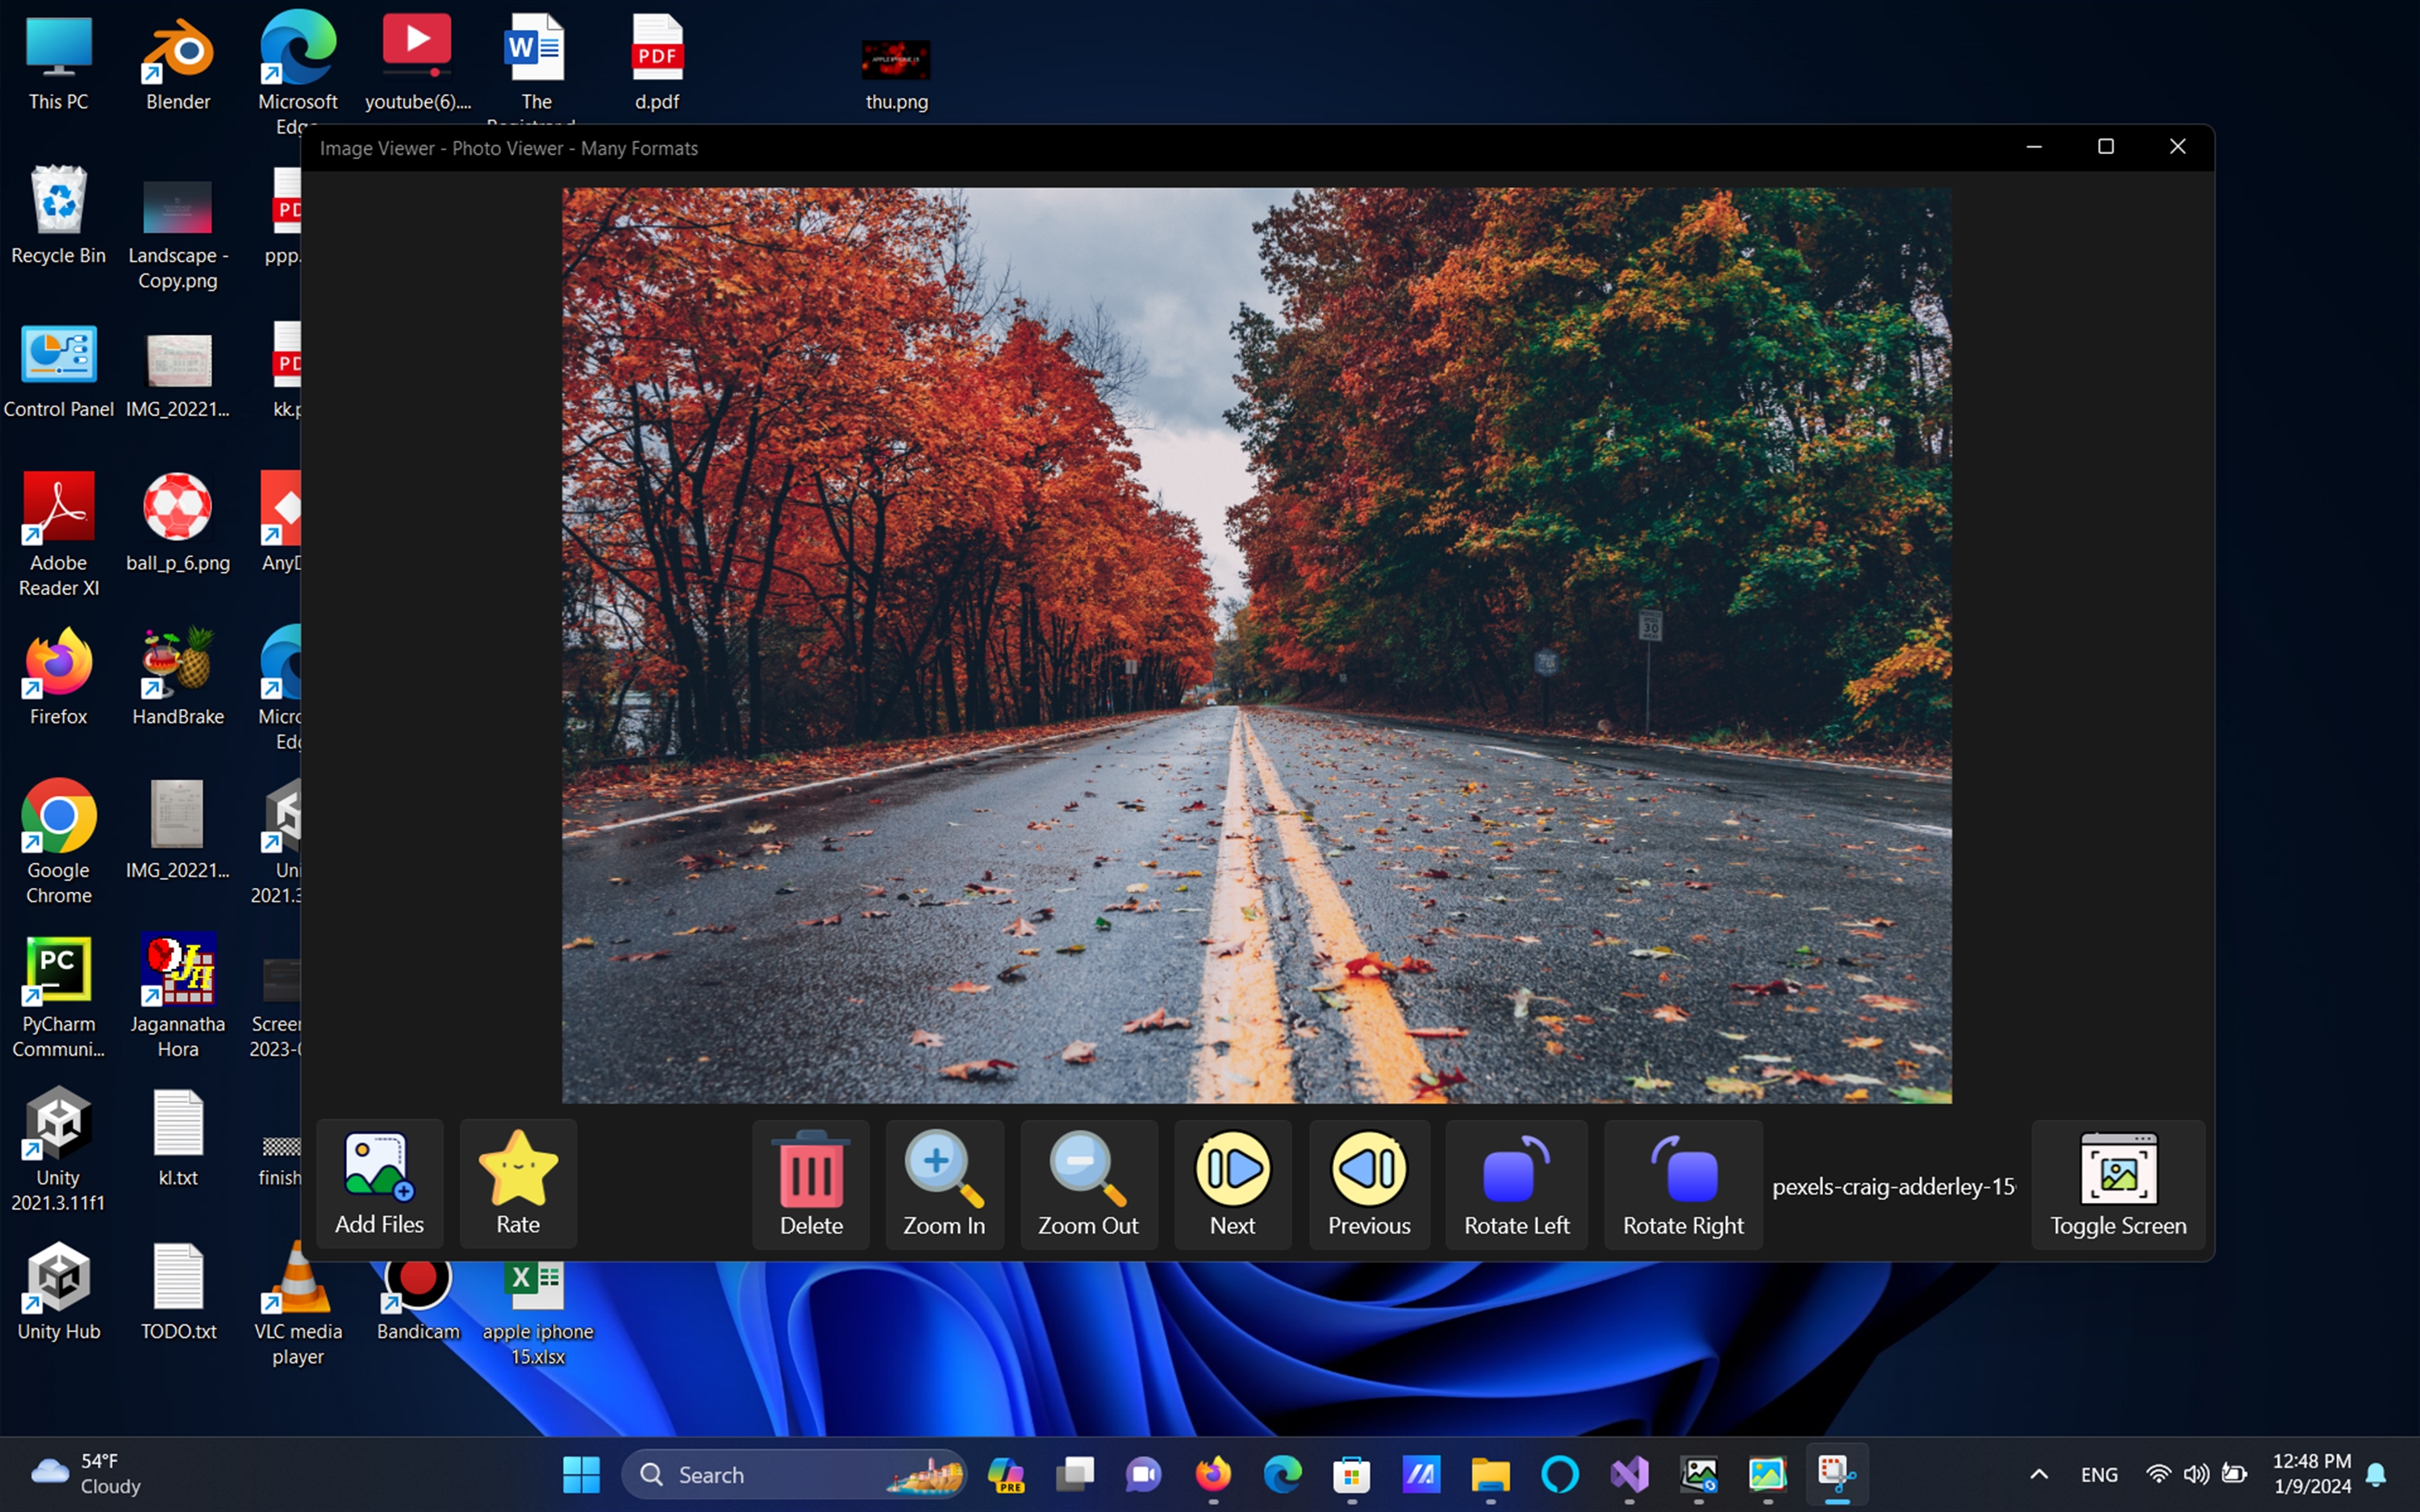Go to the Previous image

(1368, 1183)
